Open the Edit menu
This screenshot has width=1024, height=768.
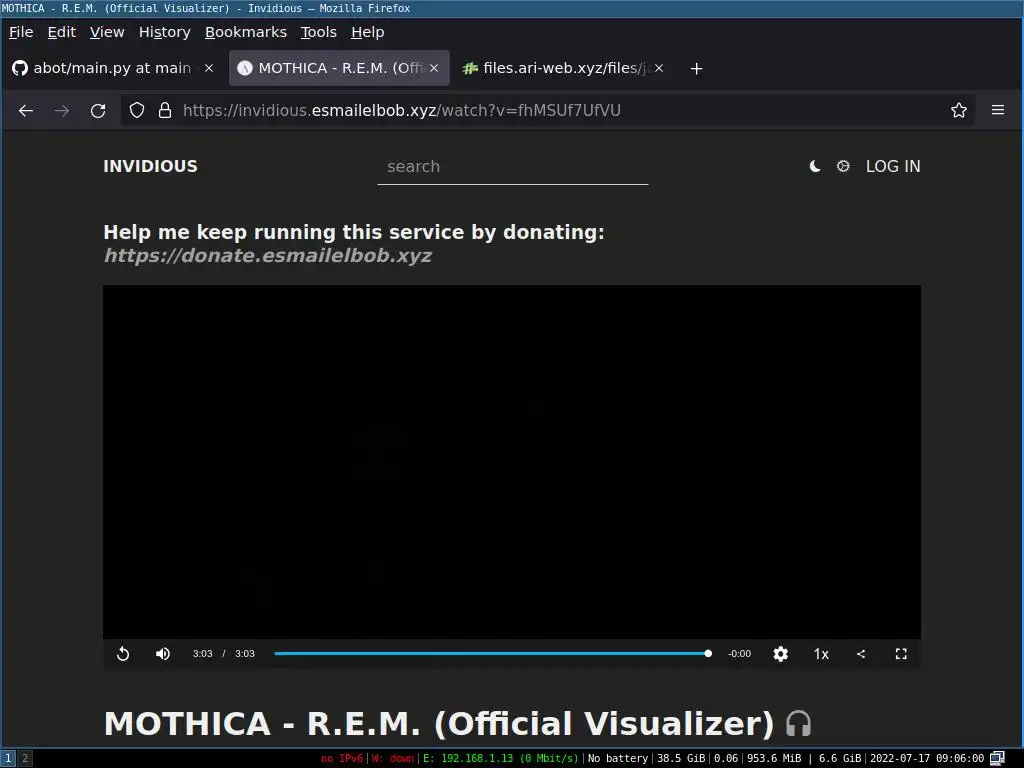(x=61, y=32)
